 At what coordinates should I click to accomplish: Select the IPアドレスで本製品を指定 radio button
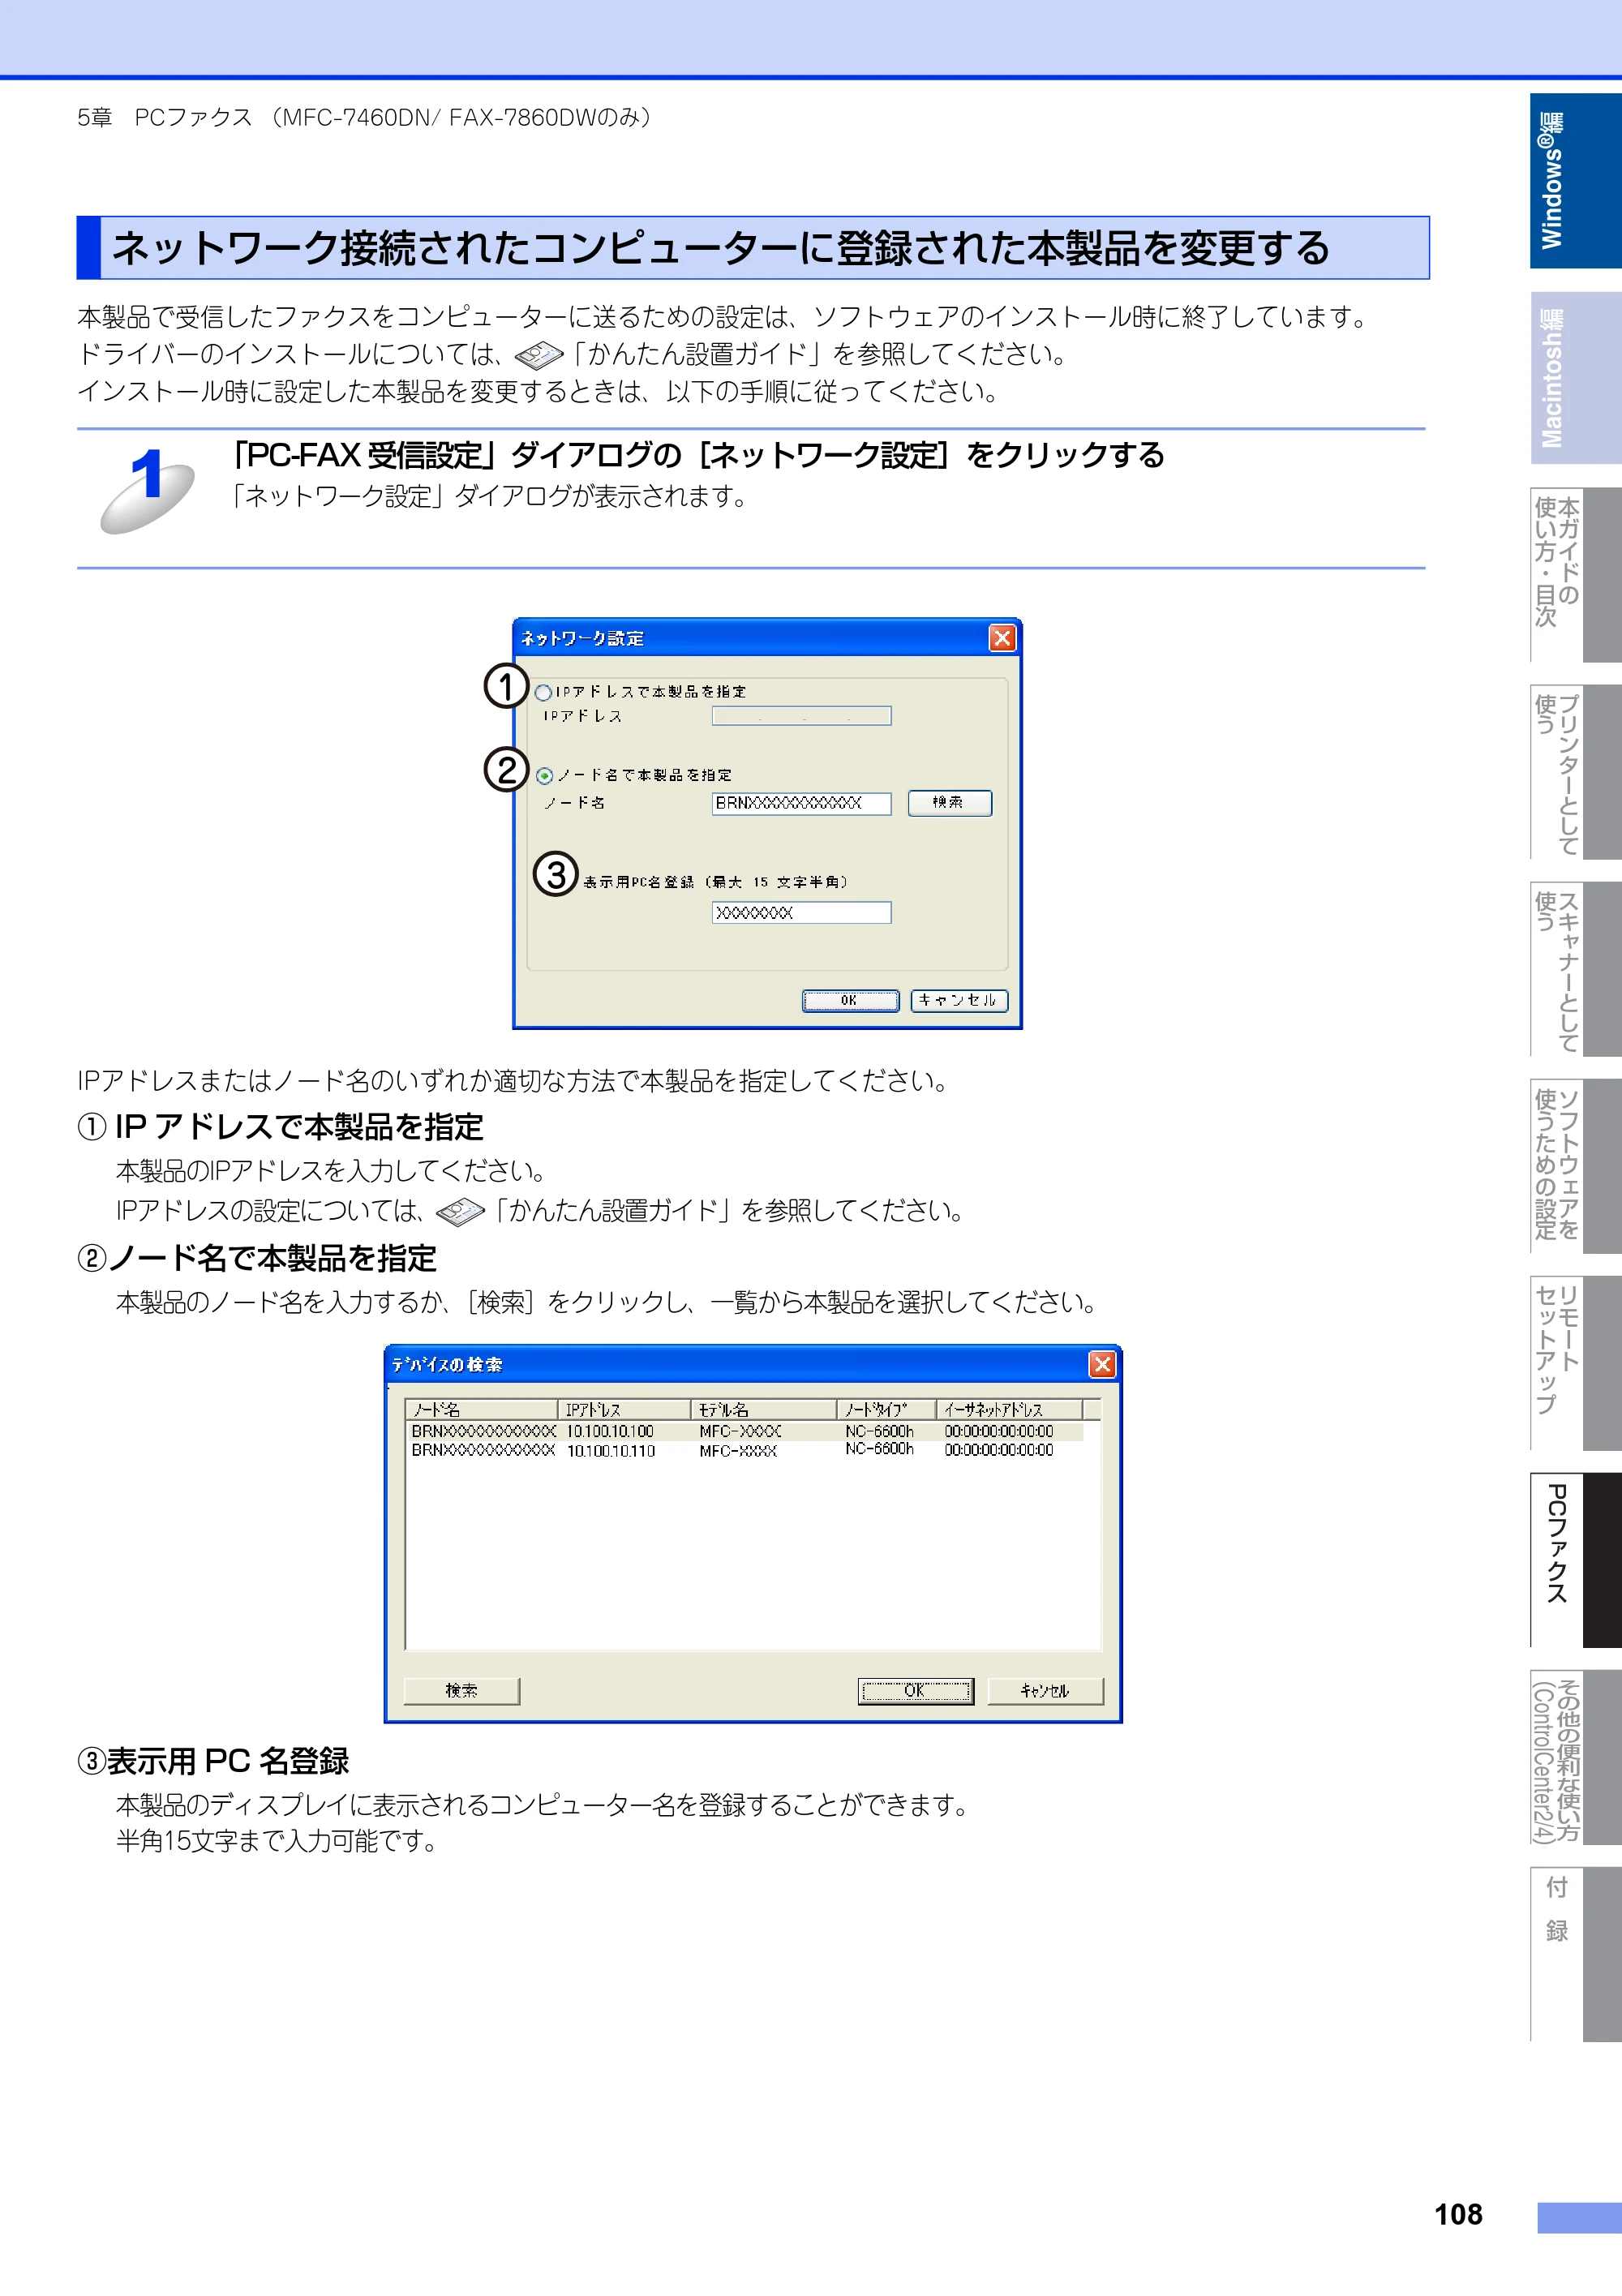544,692
